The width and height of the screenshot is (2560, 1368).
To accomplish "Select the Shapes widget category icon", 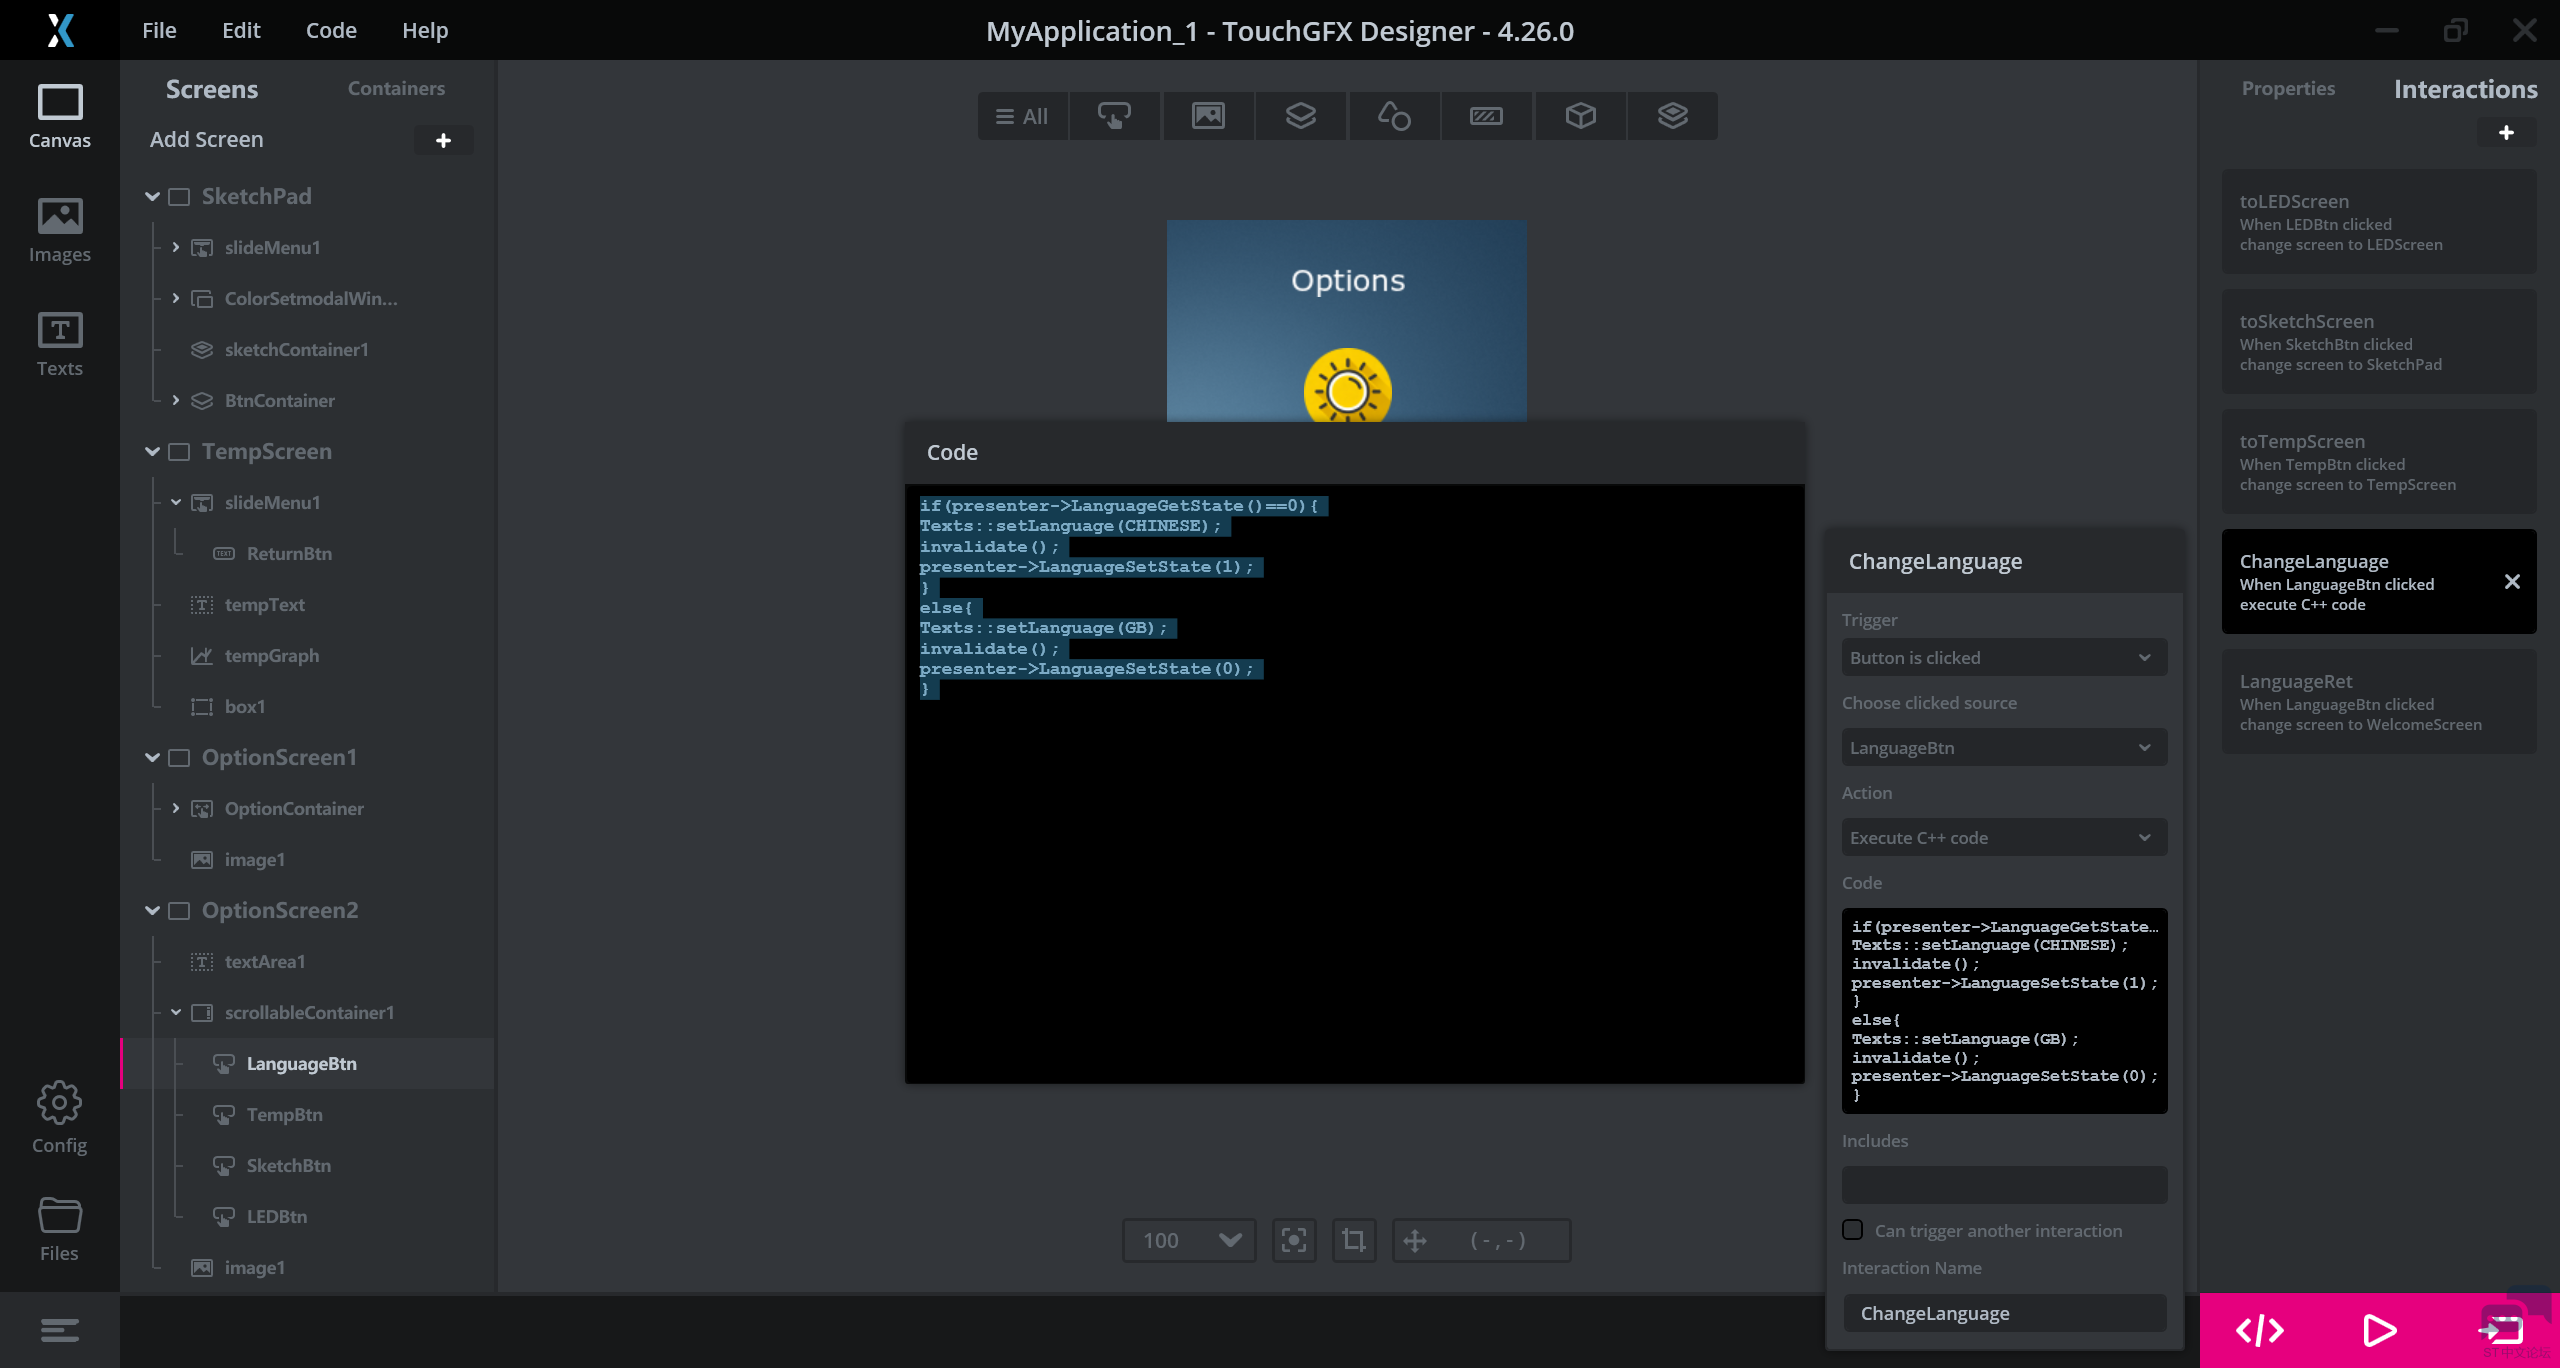I will pyautogui.click(x=1393, y=116).
